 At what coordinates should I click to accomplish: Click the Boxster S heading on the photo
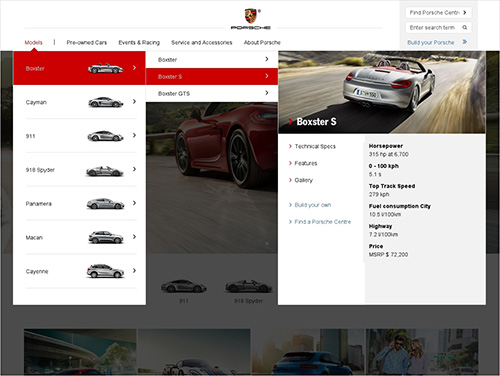point(316,122)
